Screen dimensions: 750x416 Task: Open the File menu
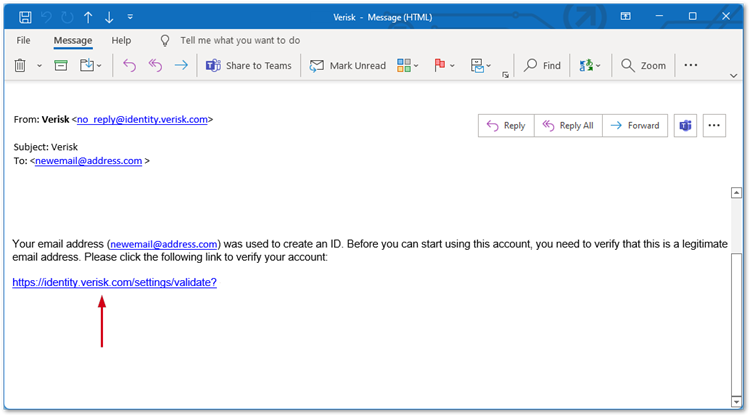23,40
